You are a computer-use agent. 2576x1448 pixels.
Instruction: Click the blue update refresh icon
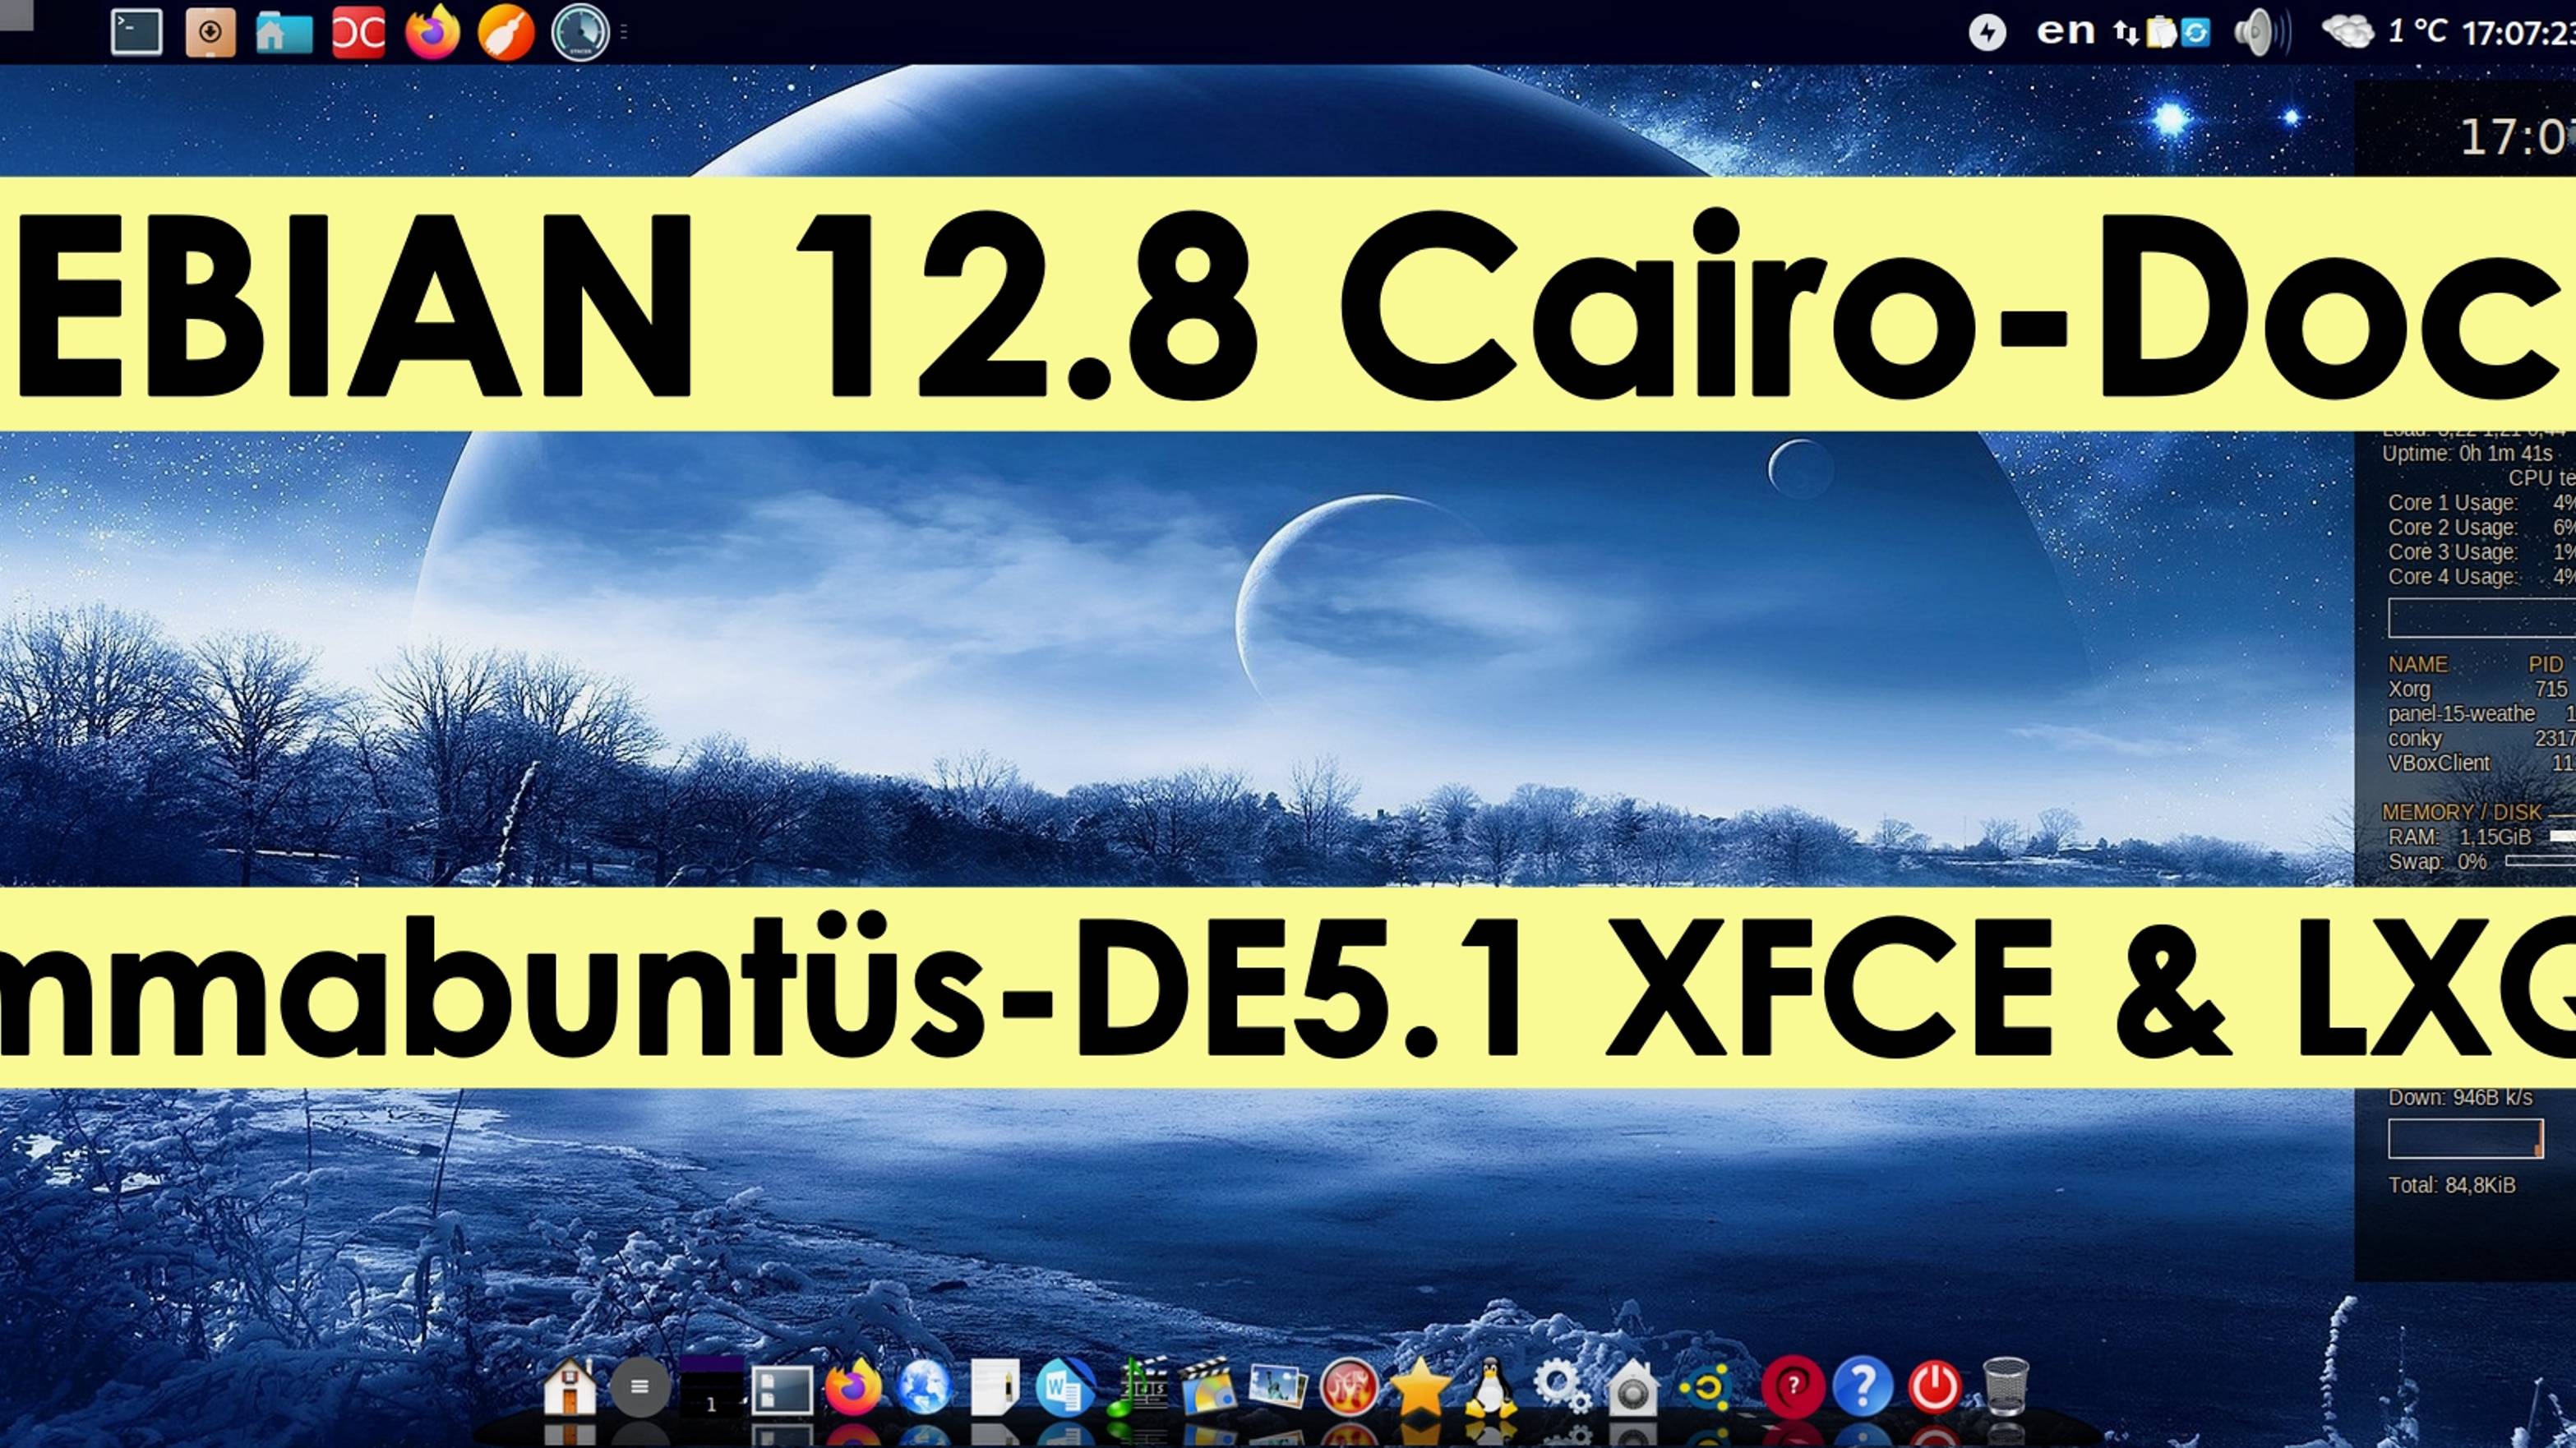pos(2195,33)
